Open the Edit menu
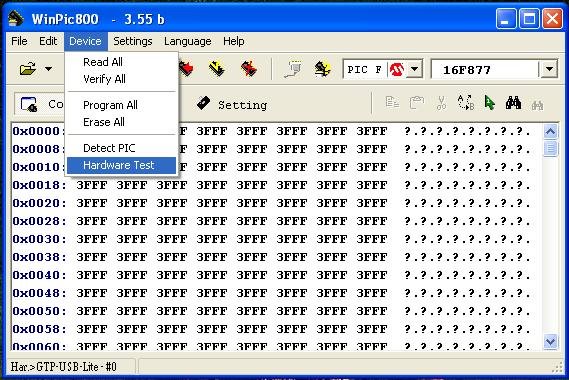This screenshot has width=569, height=380. 48,41
